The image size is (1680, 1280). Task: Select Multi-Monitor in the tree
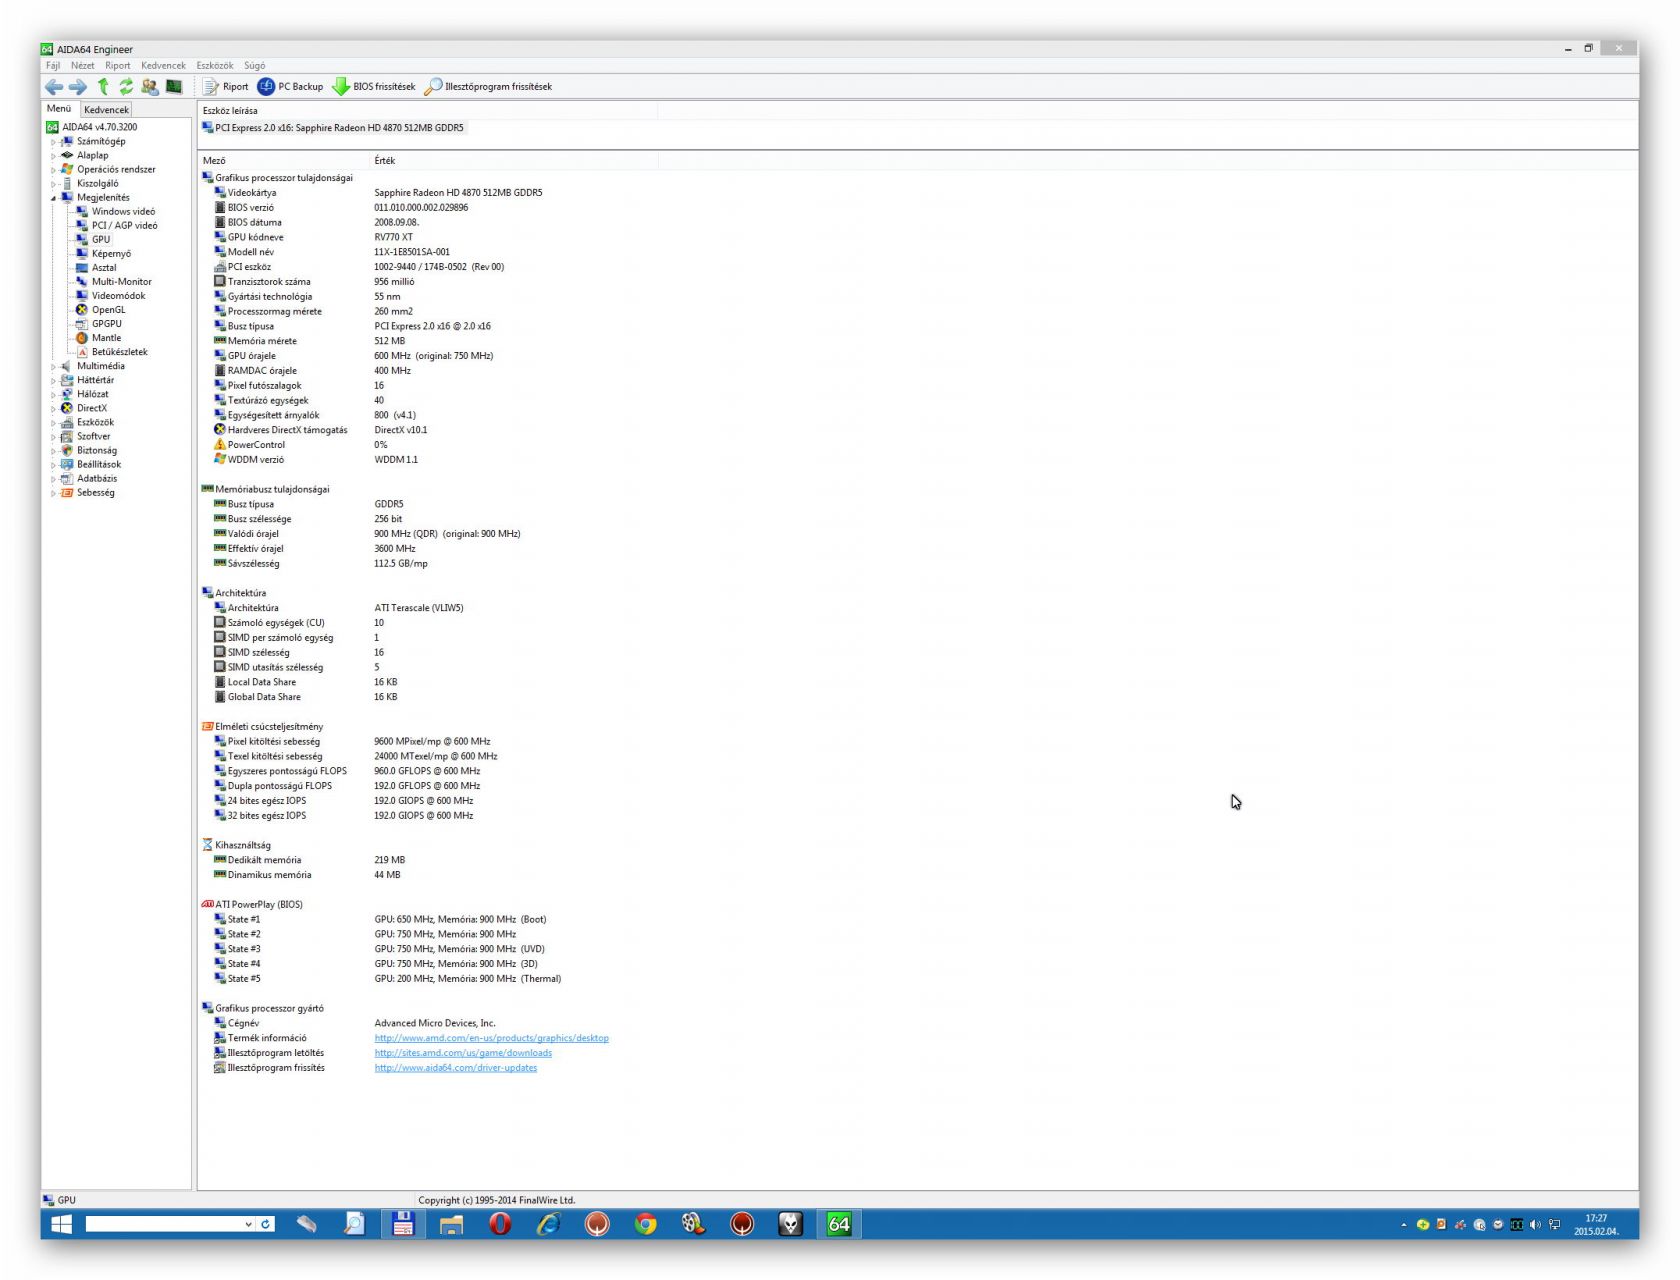click(x=114, y=282)
